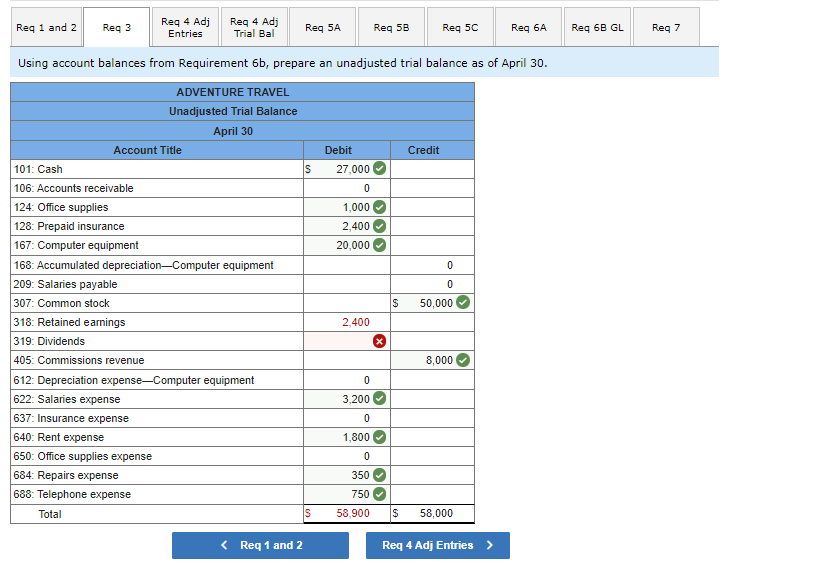
Task: Click Accumulated depreciation credit field
Action: (432, 265)
